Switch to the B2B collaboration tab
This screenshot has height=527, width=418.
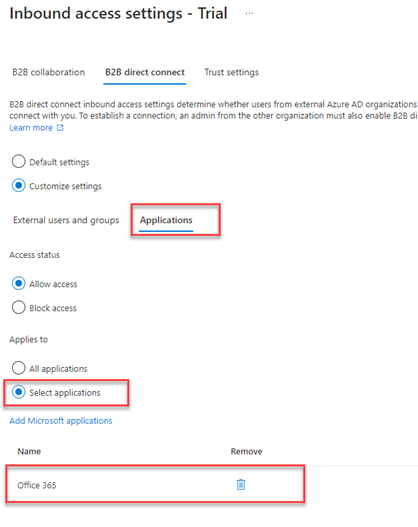point(48,72)
